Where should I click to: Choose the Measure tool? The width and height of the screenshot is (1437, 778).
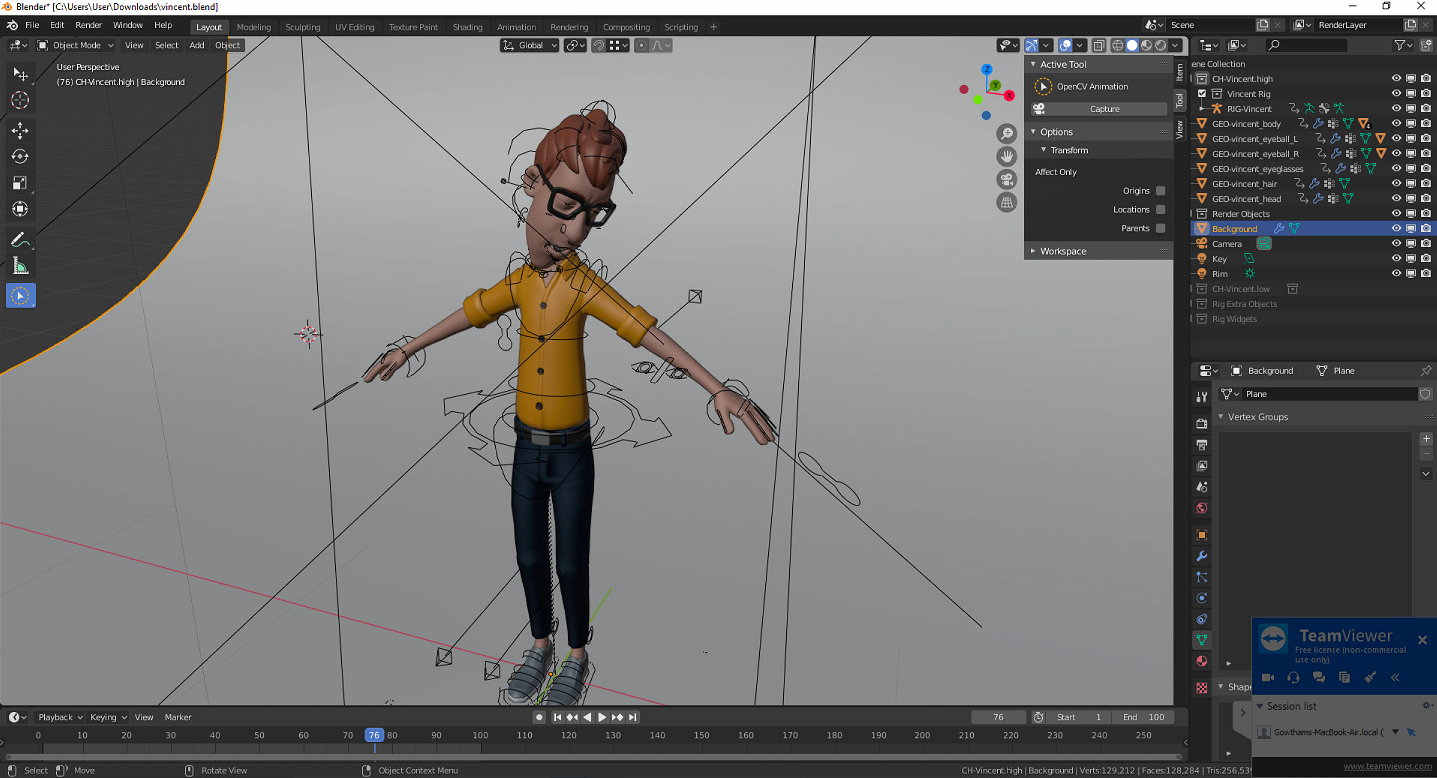pos(20,266)
